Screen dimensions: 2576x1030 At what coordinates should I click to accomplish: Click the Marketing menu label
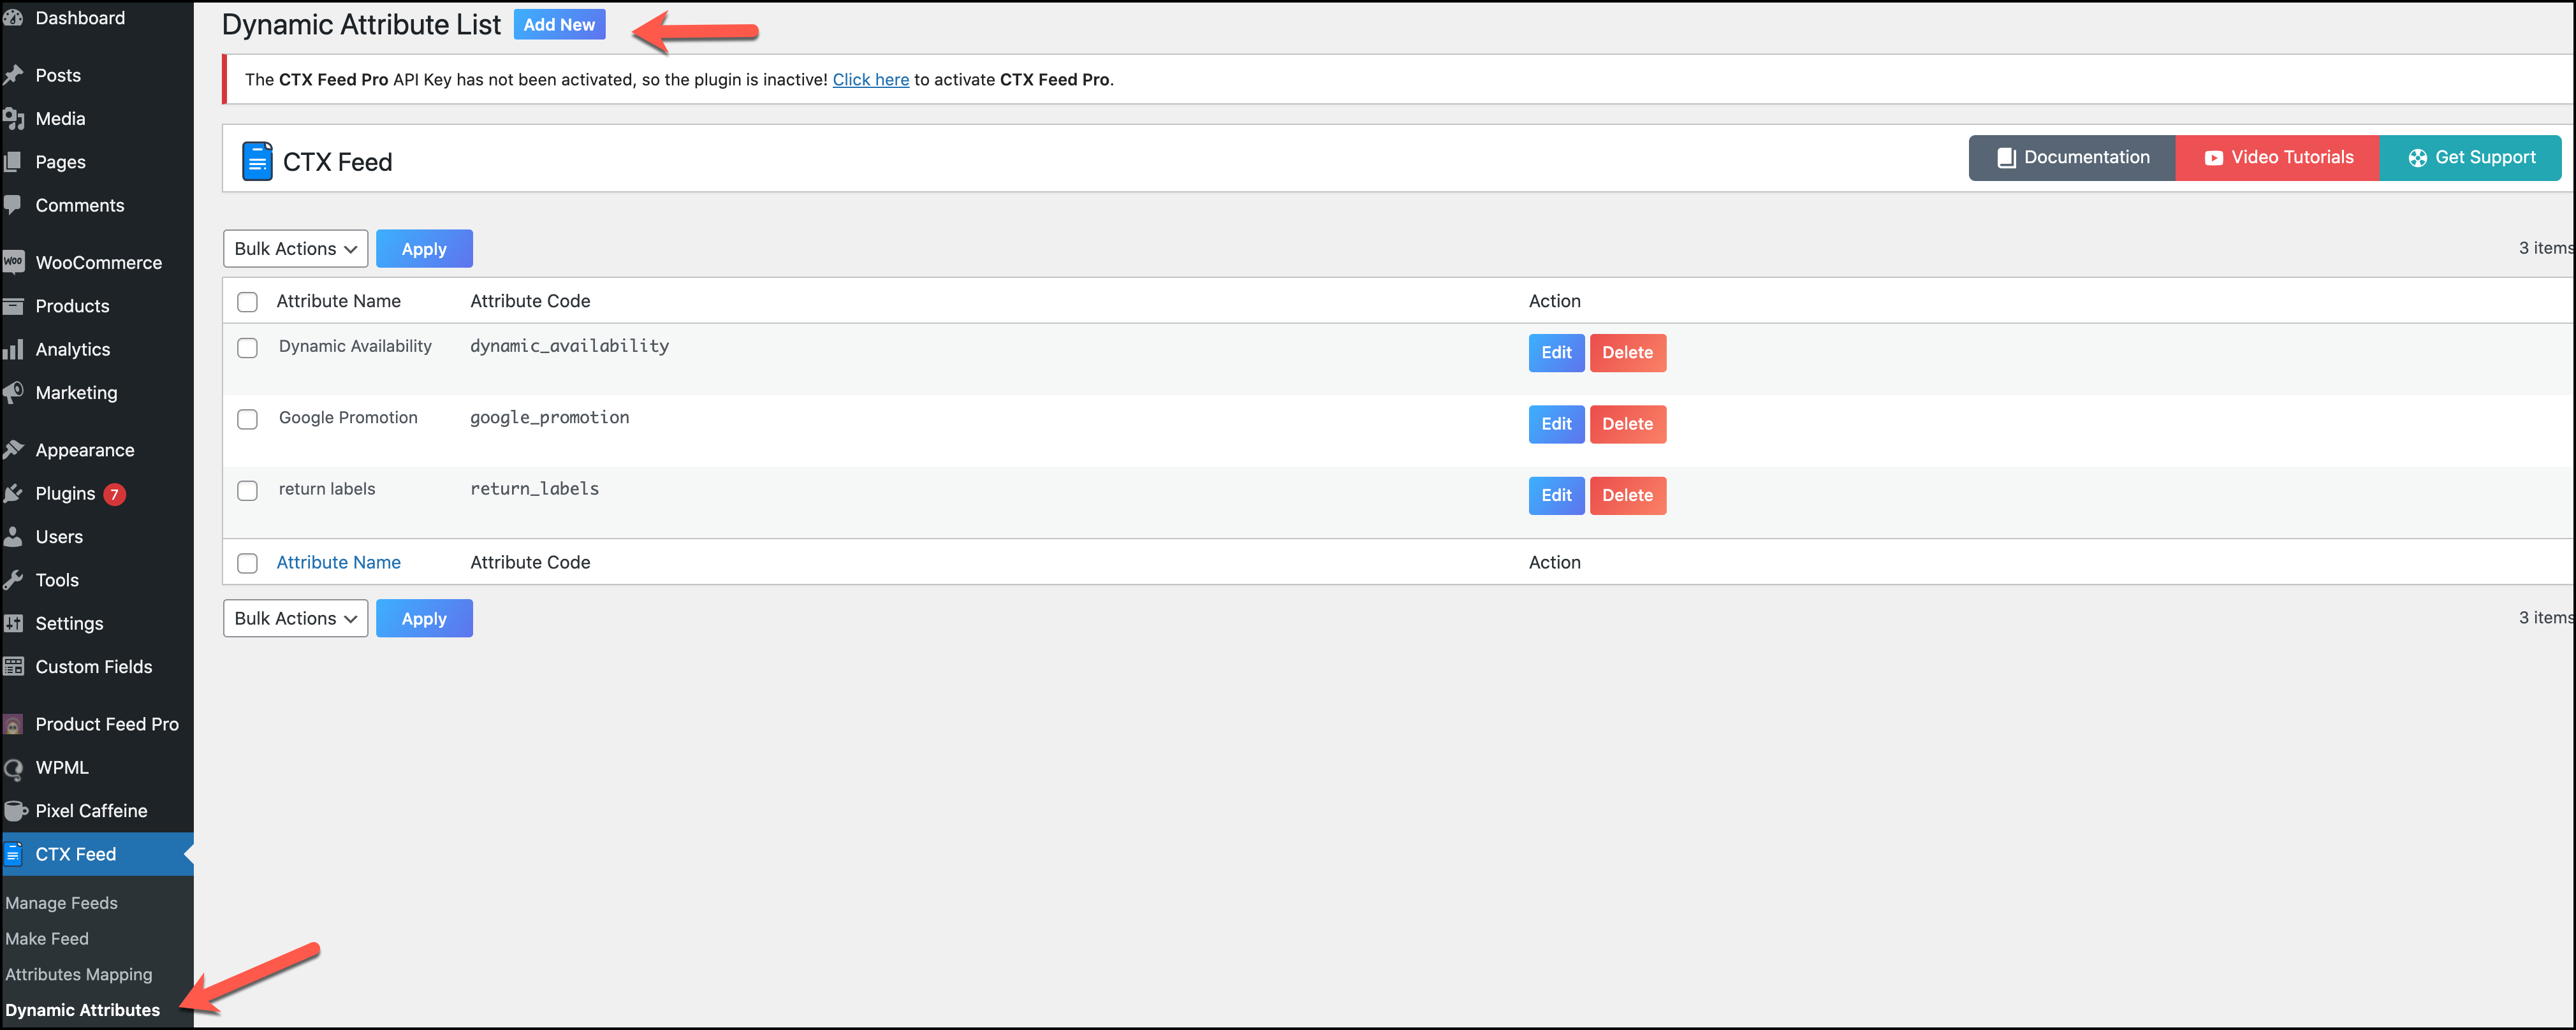[77, 393]
